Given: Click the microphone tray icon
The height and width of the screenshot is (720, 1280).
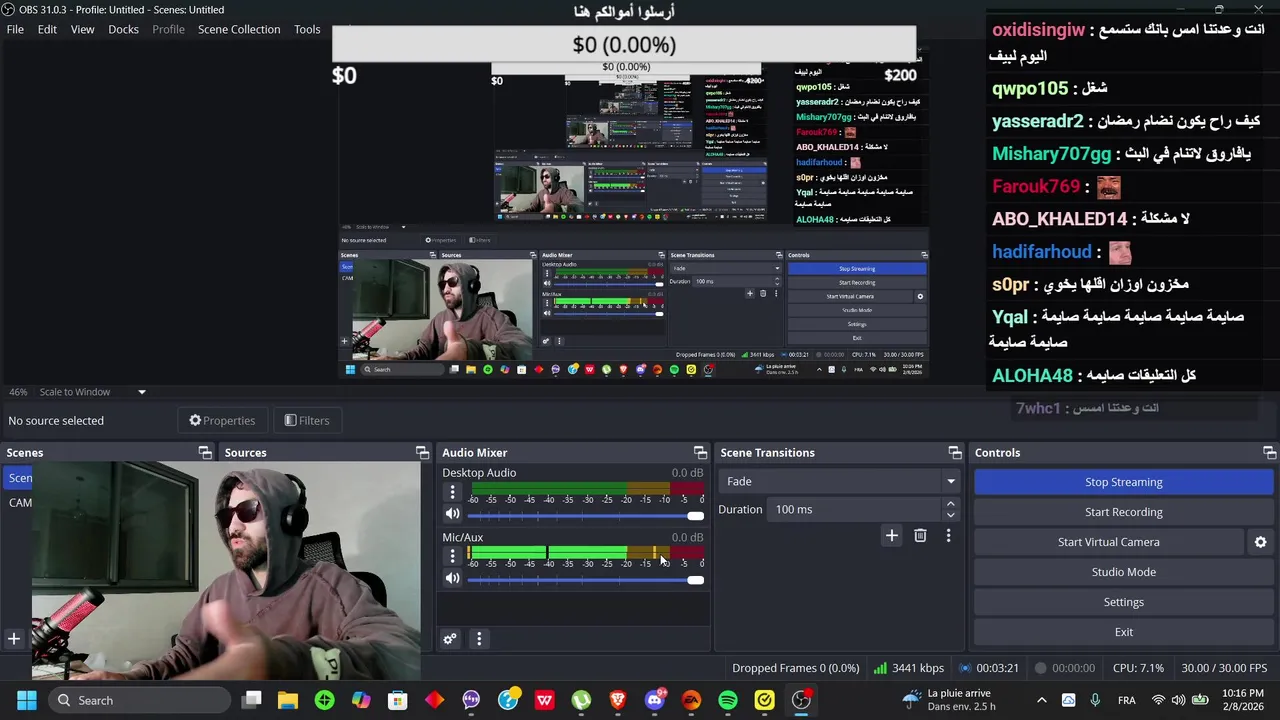Looking at the screenshot, I should coord(1095,700).
